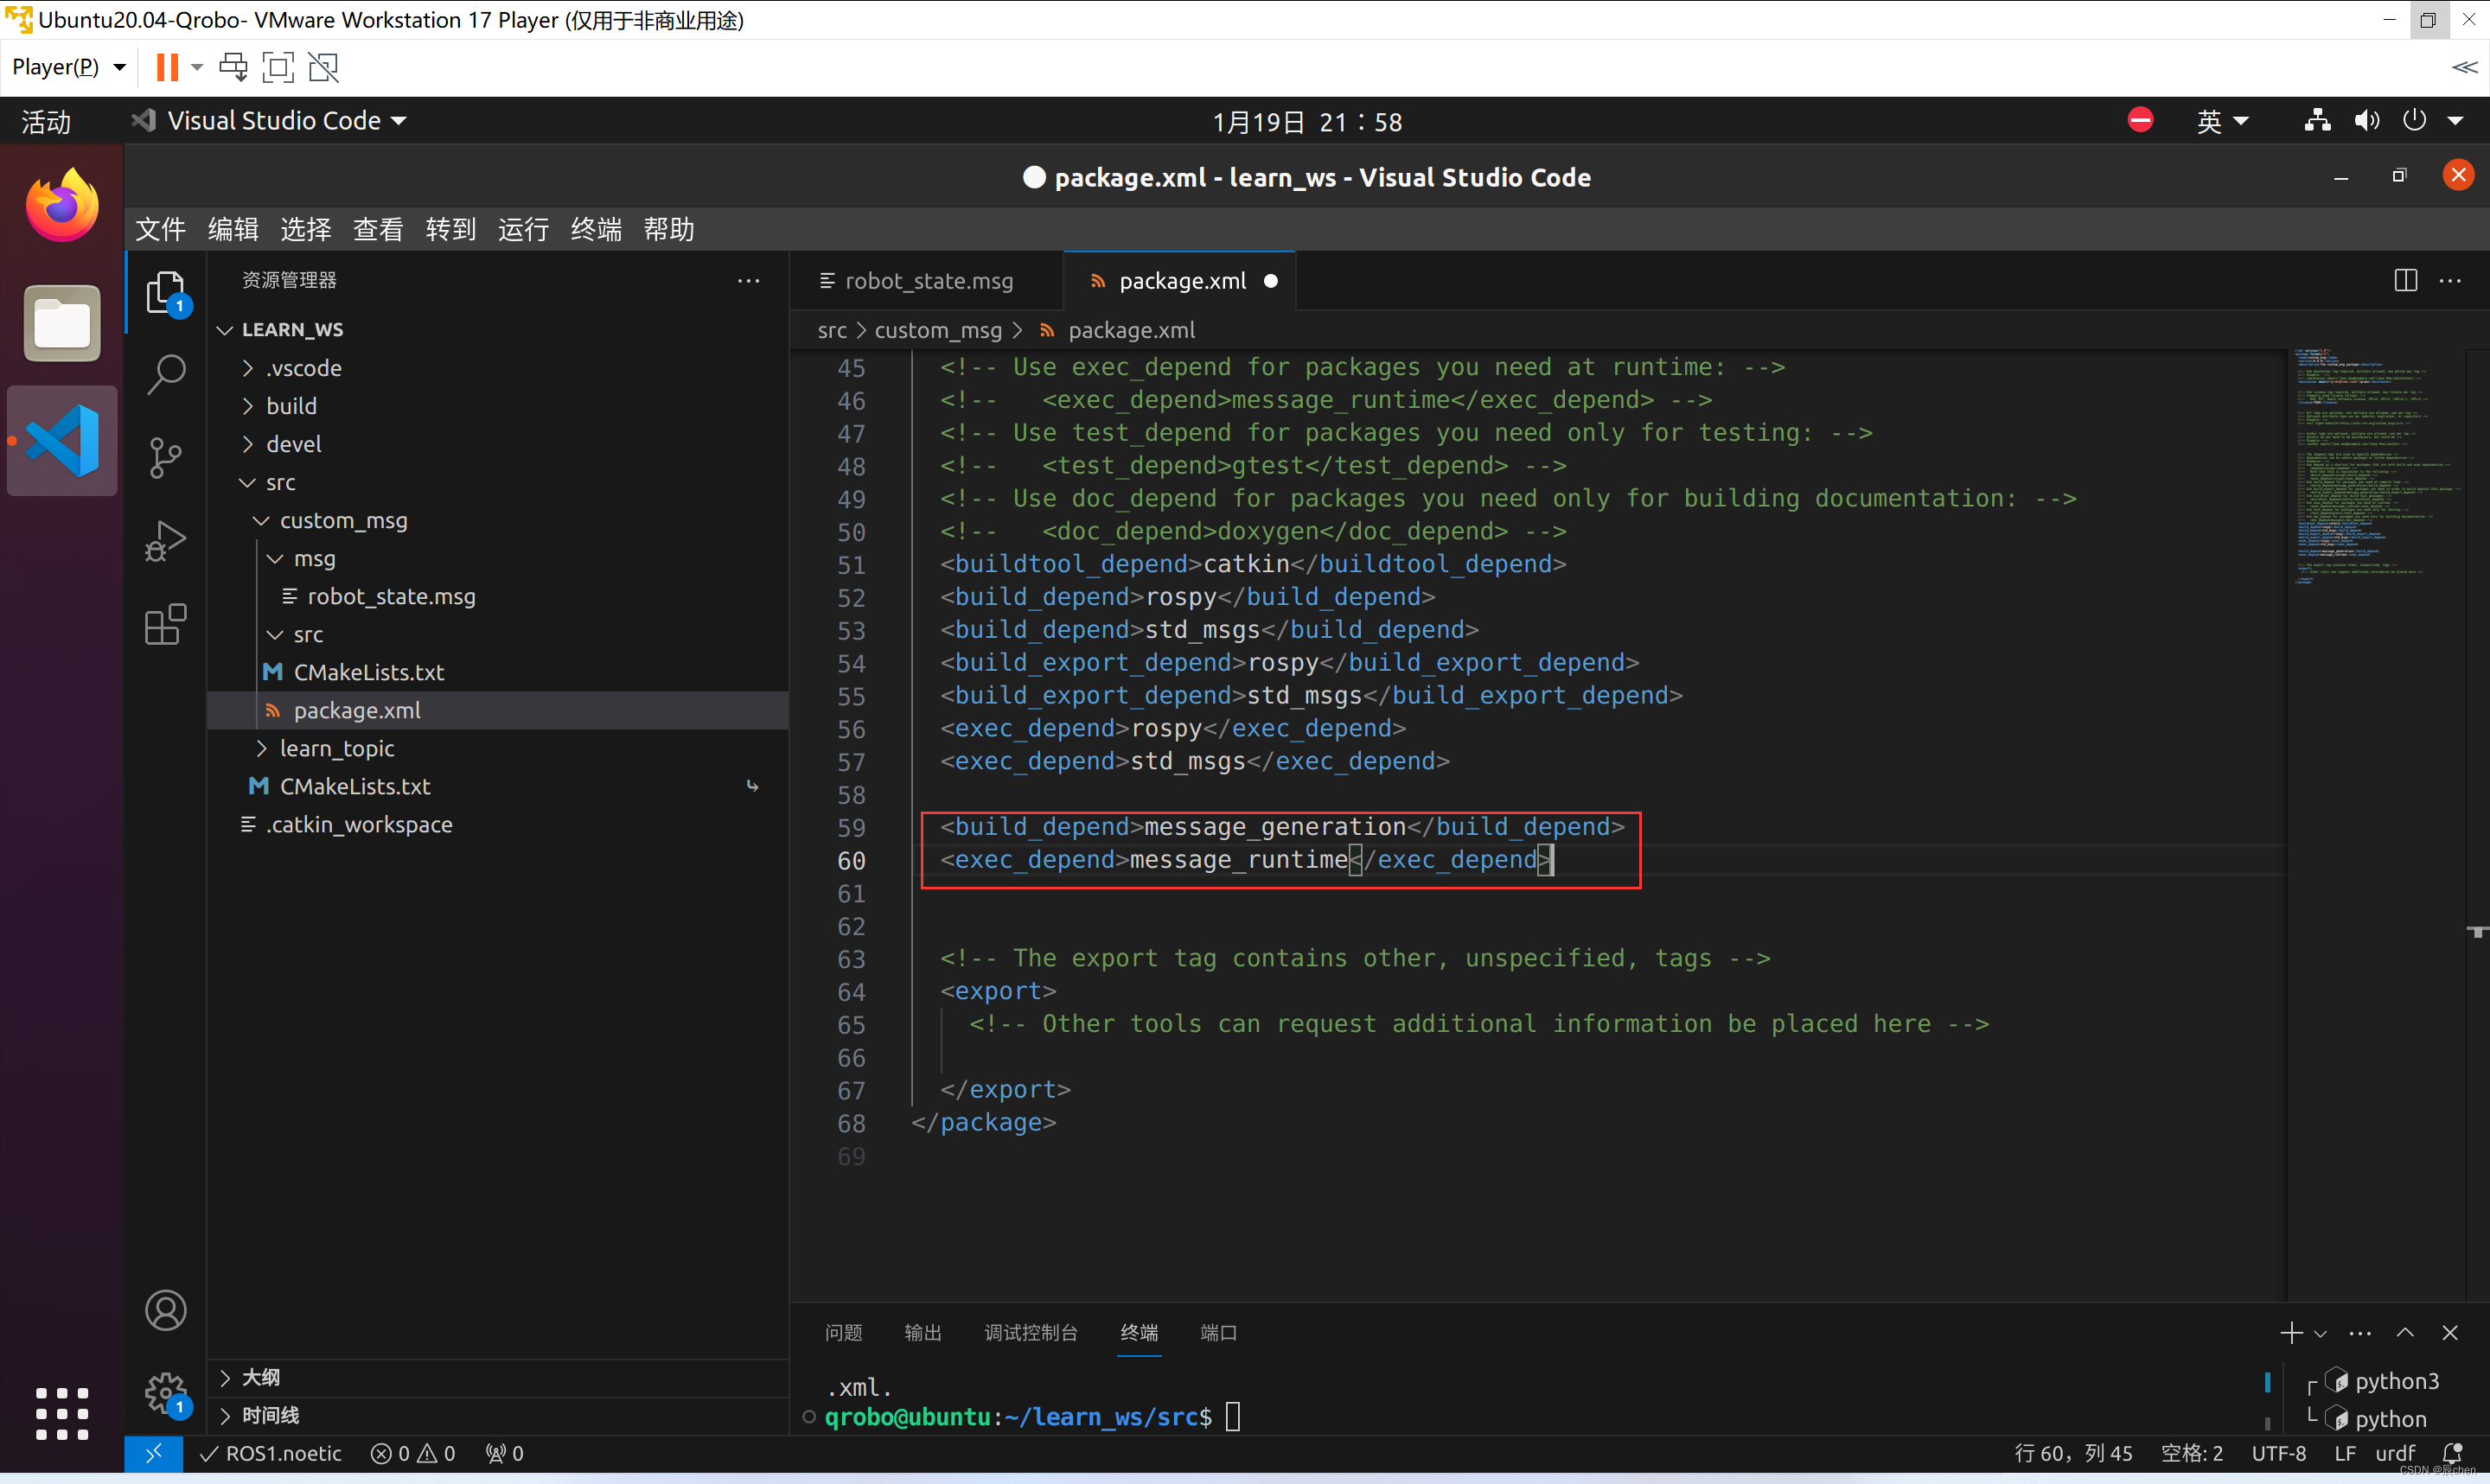Open terminal panel more actions ellipsis
The height and width of the screenshot is (1484, 2490).
2360,1333
